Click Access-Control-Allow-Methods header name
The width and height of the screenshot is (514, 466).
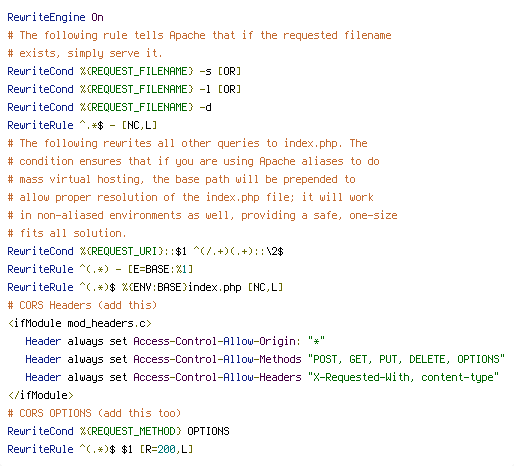click(217, 359)
